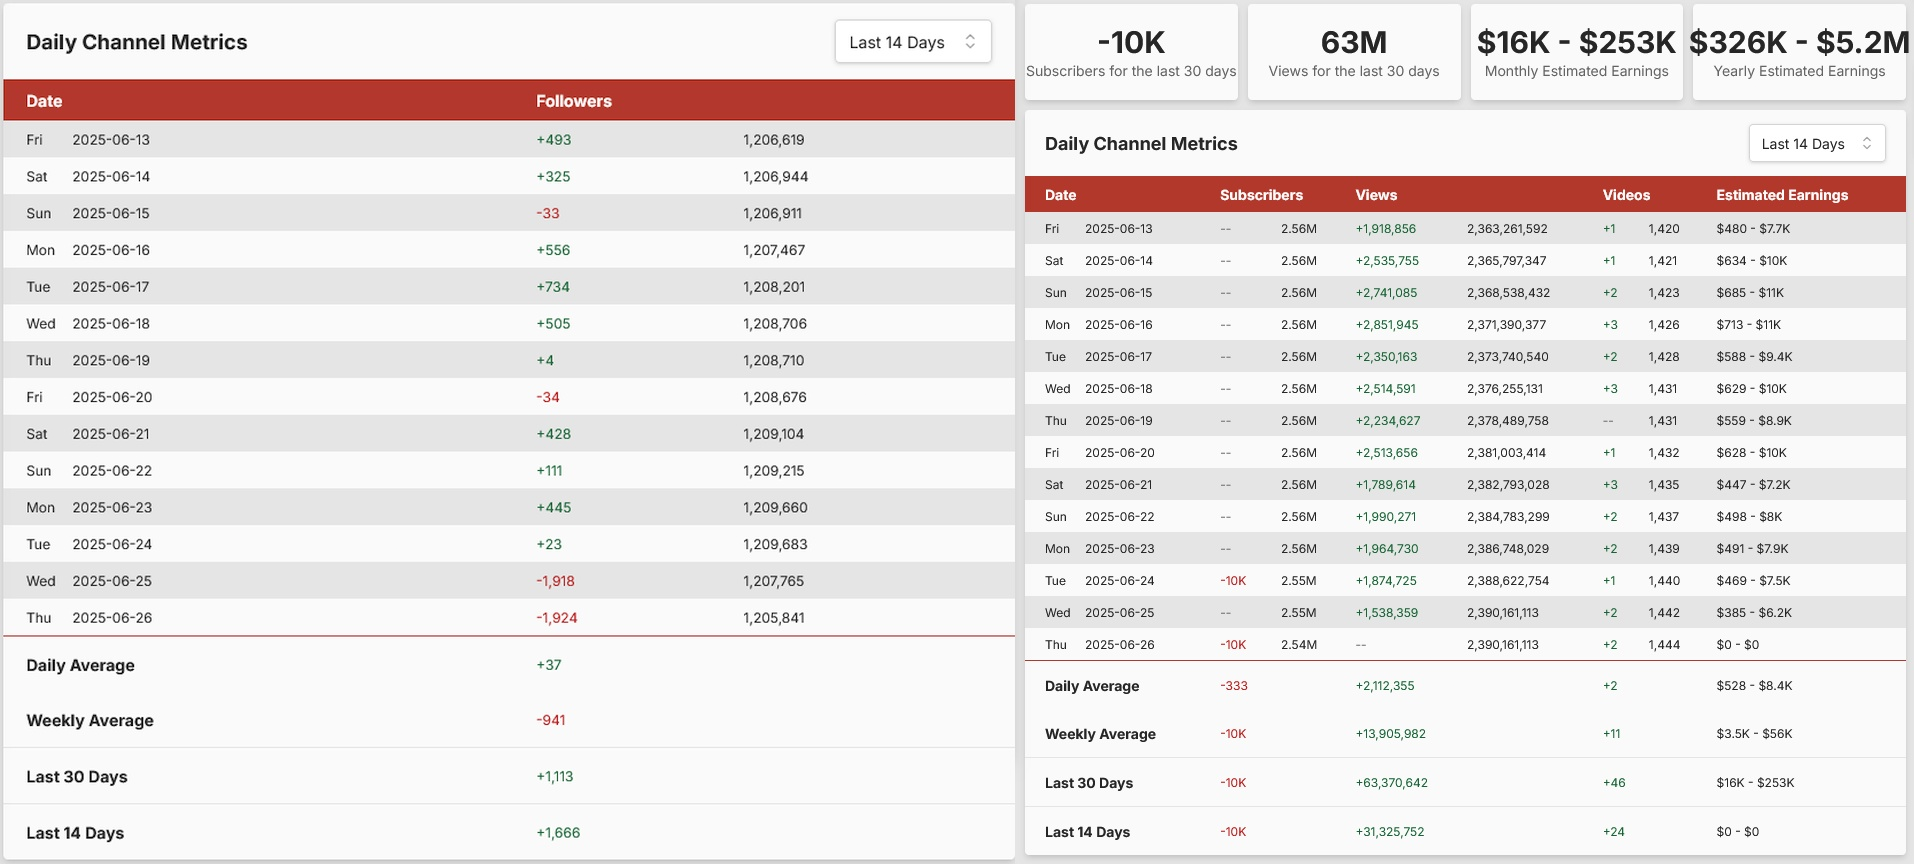Viewport: 1914px width, 864px height.
Task: Click views change +2,535,755
Action: [1387, 261]
